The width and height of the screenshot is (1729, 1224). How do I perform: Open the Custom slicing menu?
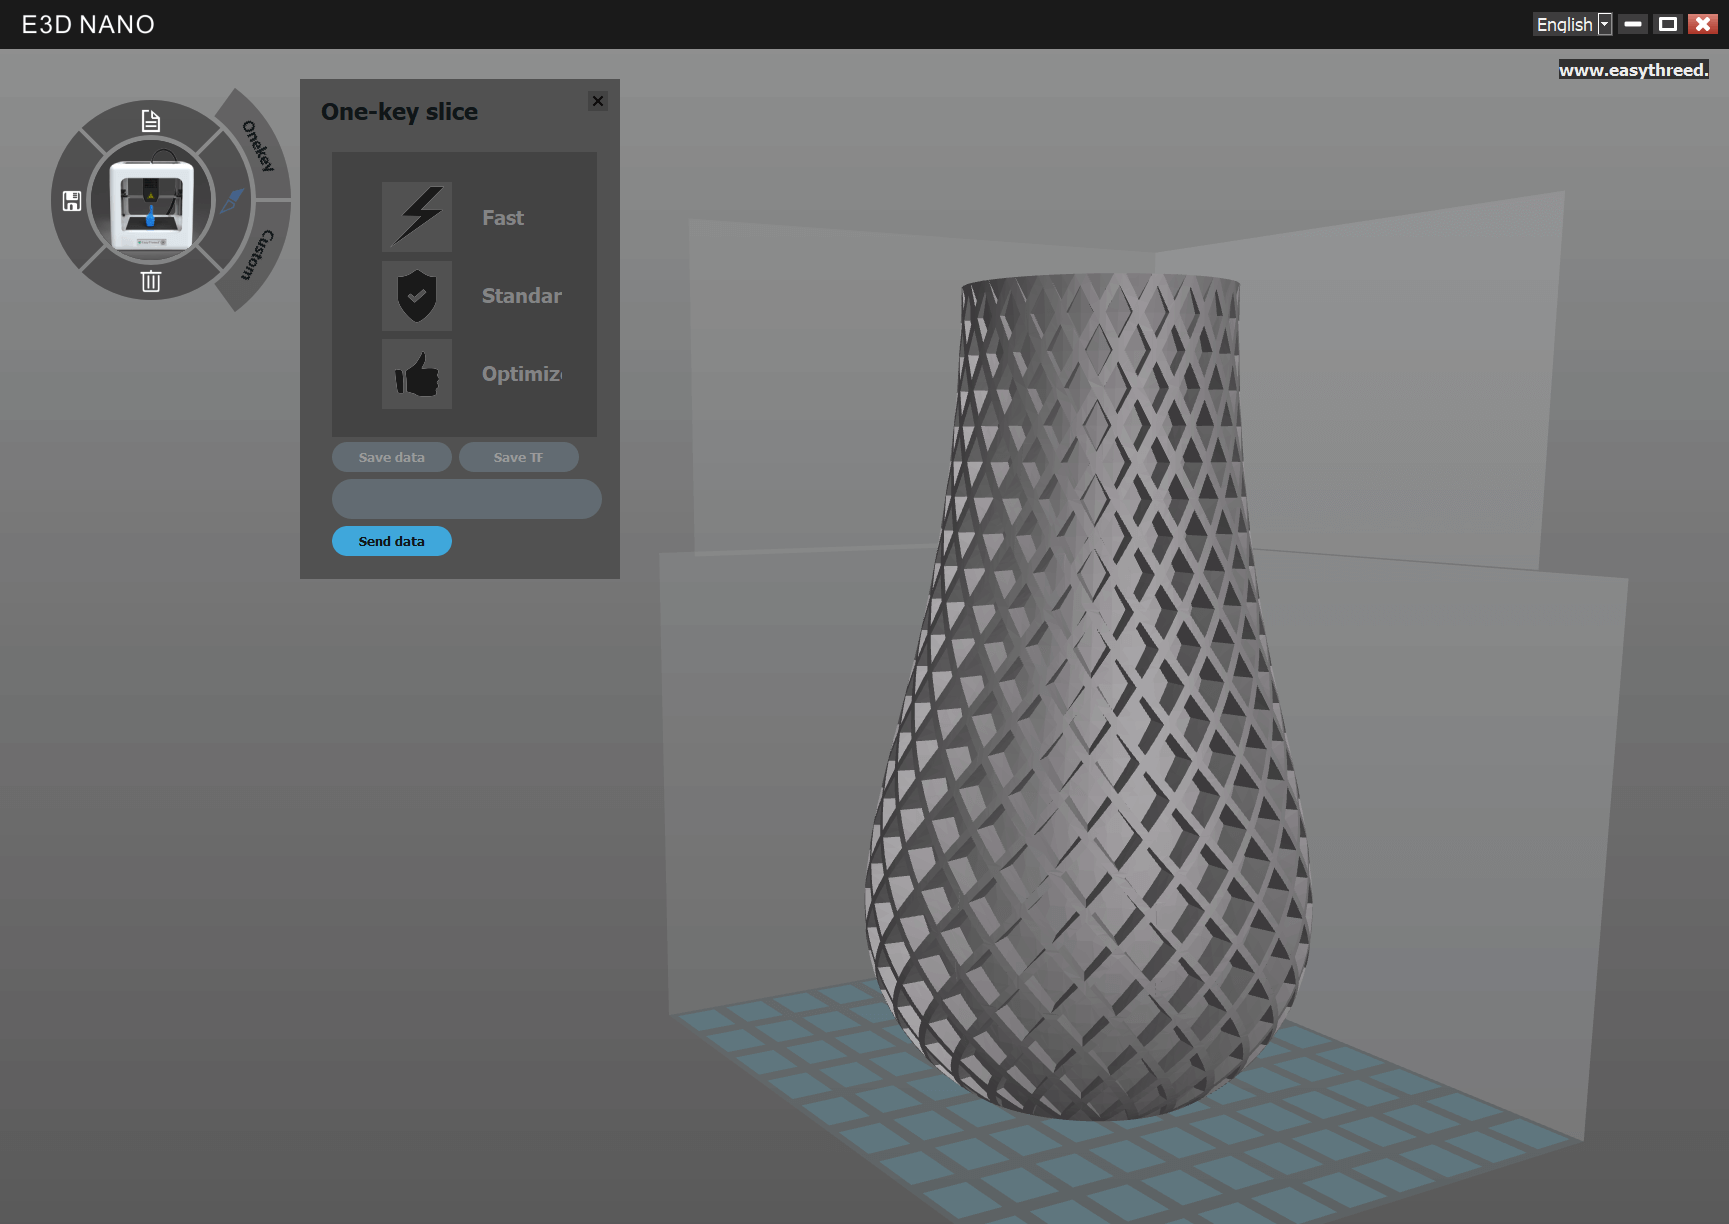tap(253, 251)
